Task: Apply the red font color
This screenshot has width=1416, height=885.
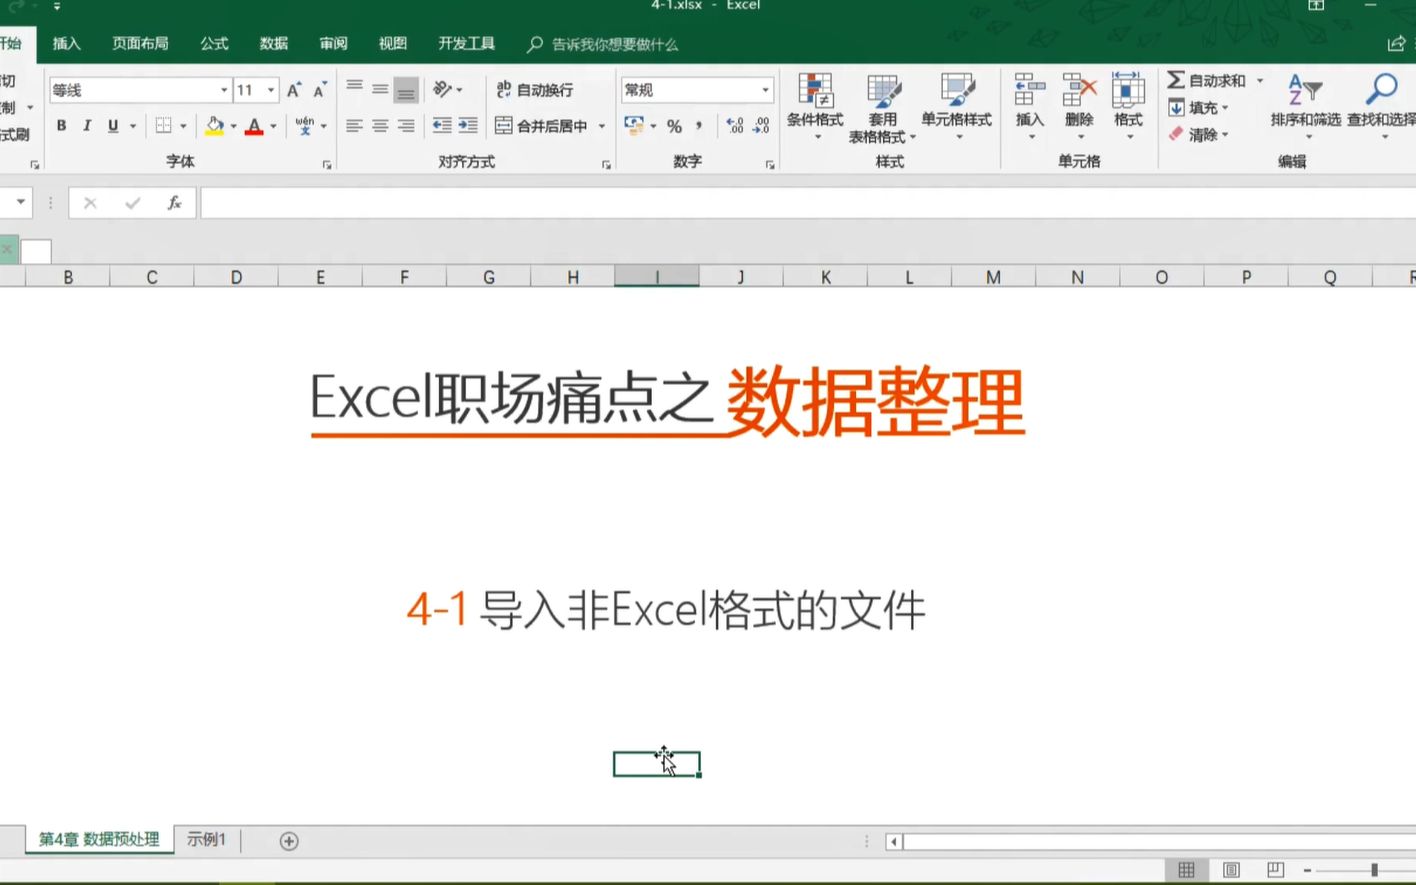Action: 254,126
